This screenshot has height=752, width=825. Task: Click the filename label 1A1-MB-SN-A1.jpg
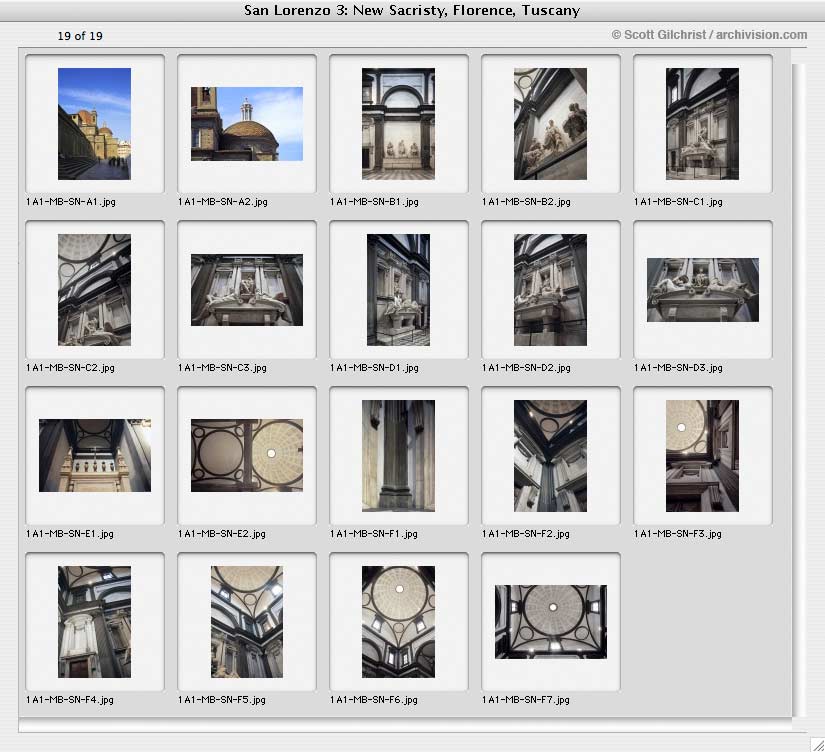point(71,202)
